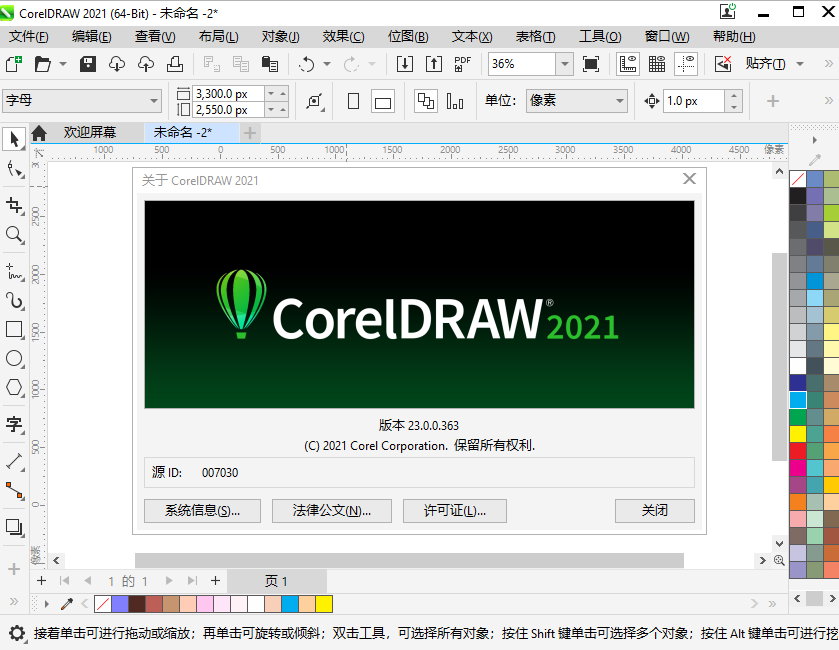This screenshot has width=839, height=650.
Task: Choose the Polygon tool
Action: pyautogui.click(x=14, y=387)
